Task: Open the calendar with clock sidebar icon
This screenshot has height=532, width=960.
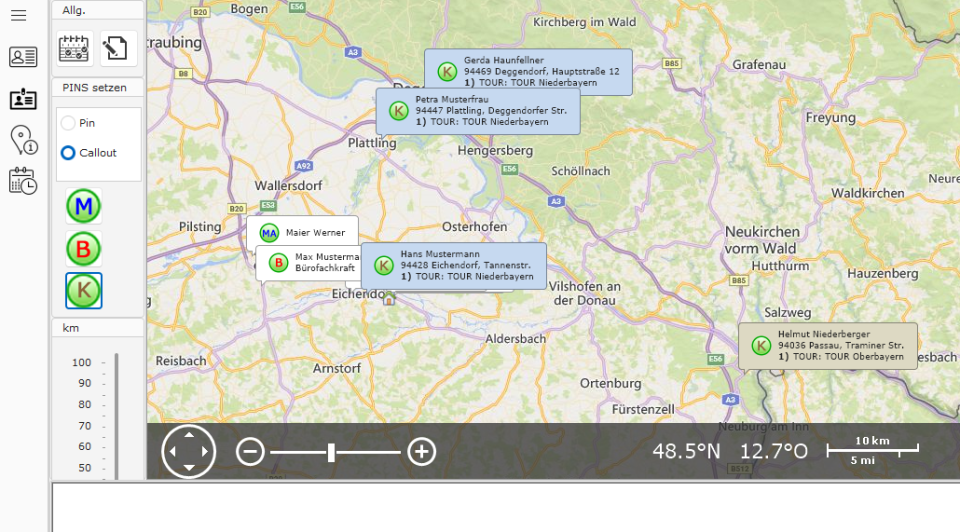Action: coord(23,181)
